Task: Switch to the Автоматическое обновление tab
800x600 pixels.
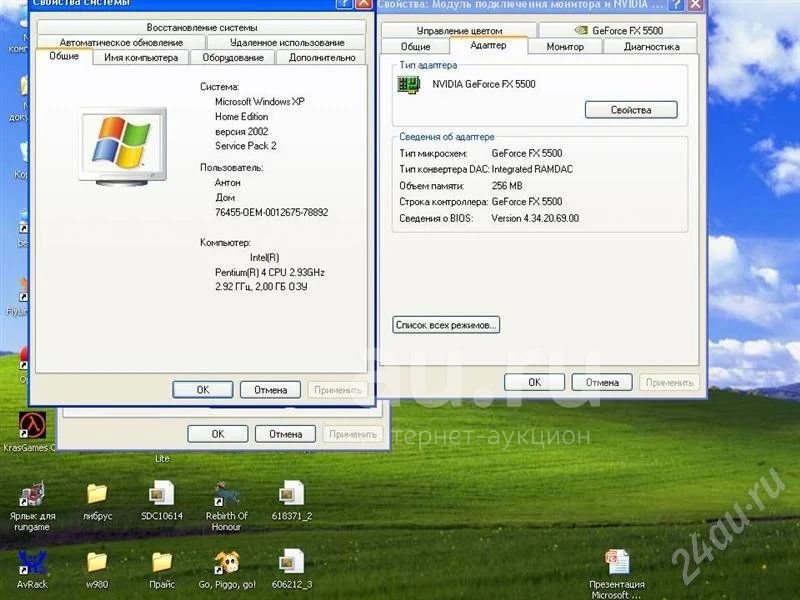Action: pyautogui.click(x=121, y=42)
